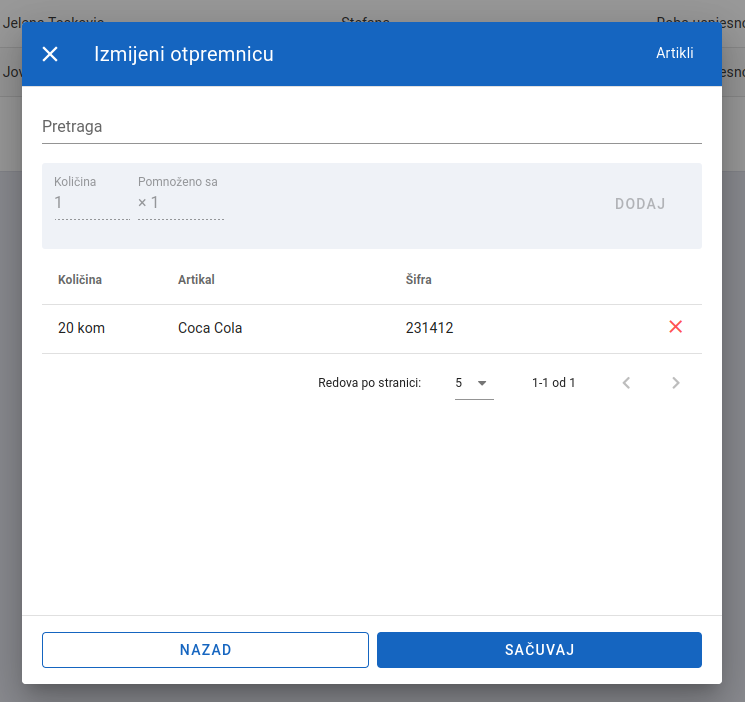The width and height of the screenshot is (745, 702).
Task: Select the Coca Cola cell
Action: (x=210, y=328)
